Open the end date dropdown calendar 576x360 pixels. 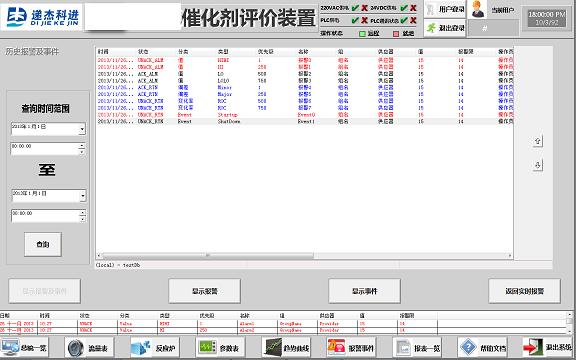82,196
